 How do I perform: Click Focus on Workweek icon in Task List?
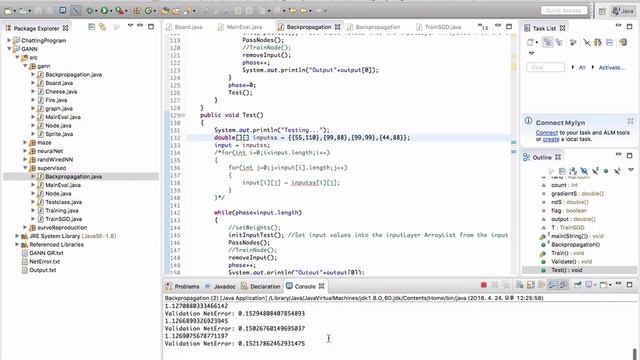click(x=573, y=42)
